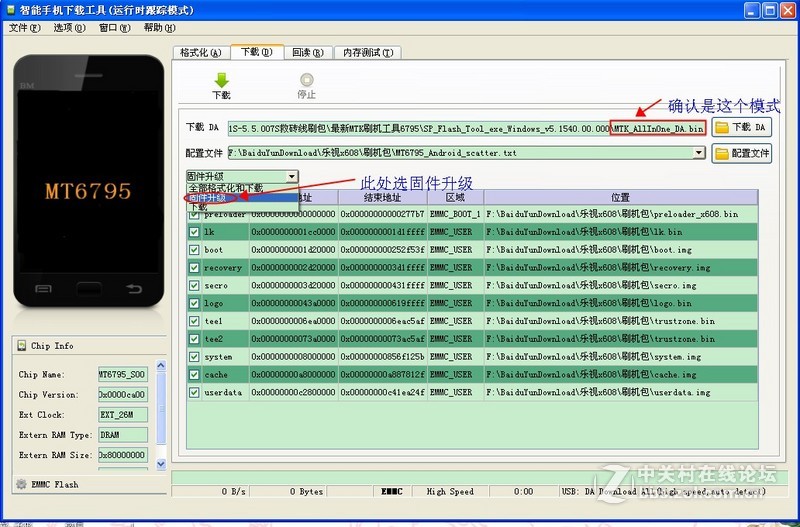Uncheck the tee2 partition checkbox
The image size is (800, 527).
(194, 339)
